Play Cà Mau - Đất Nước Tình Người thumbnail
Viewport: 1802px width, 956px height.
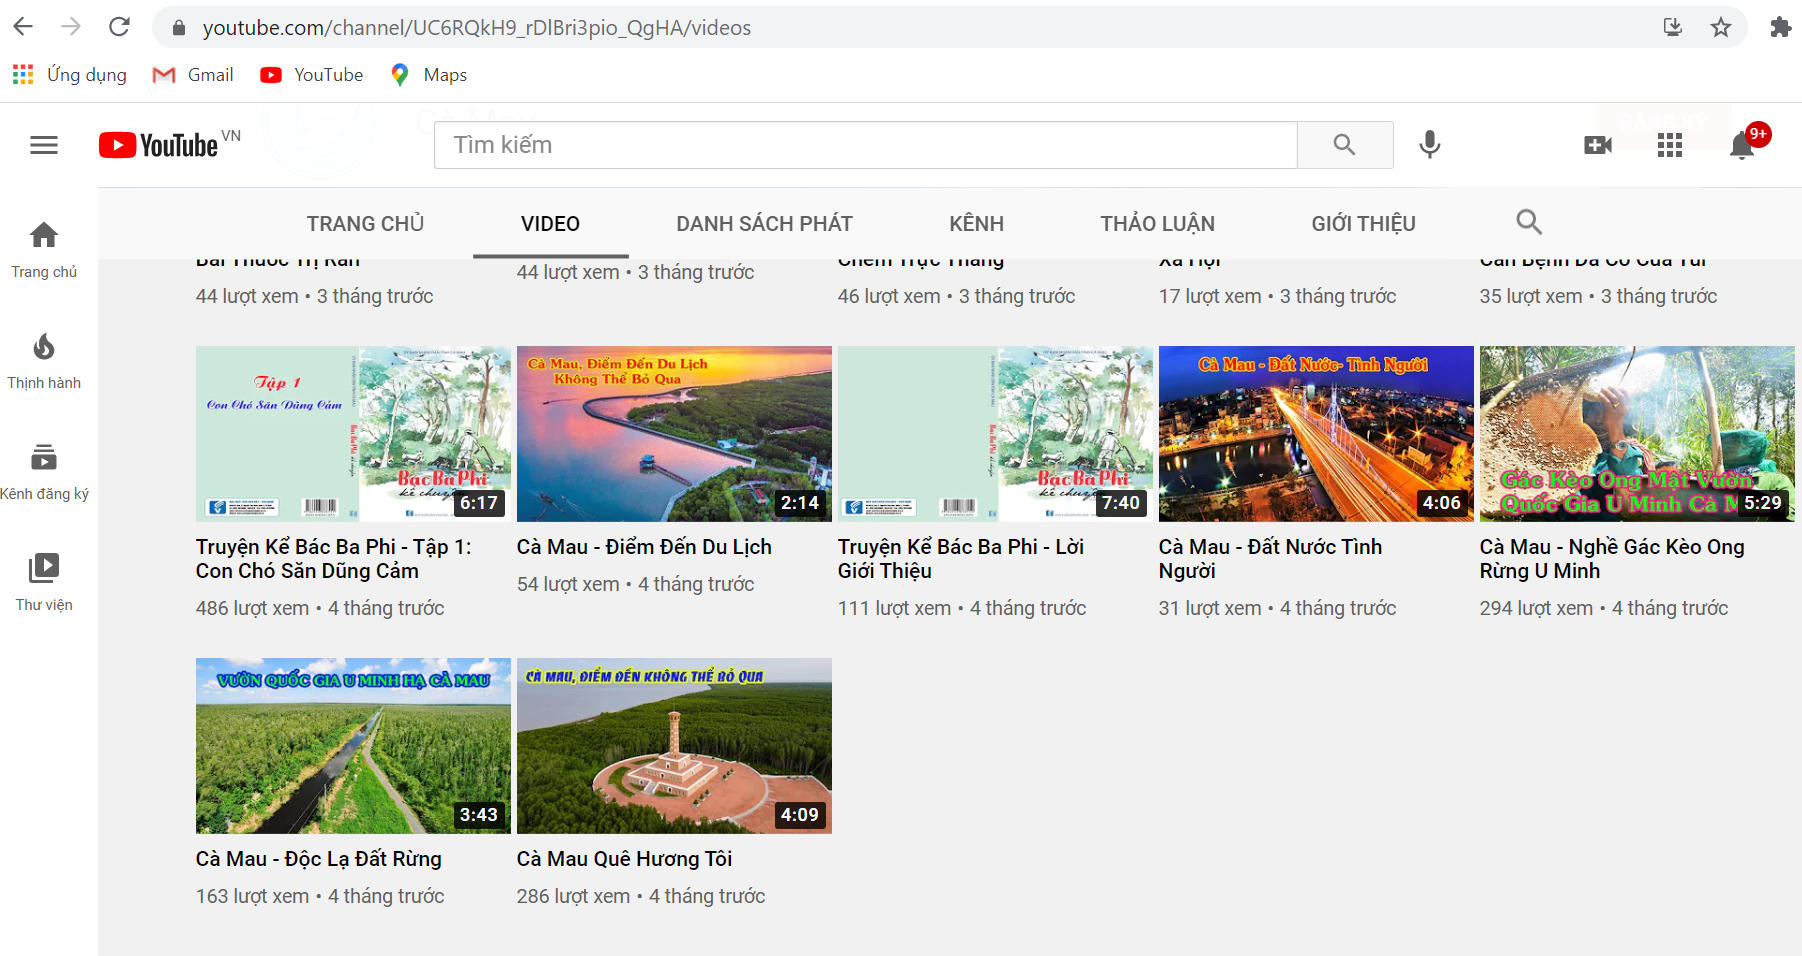[x=1315, y=433]
